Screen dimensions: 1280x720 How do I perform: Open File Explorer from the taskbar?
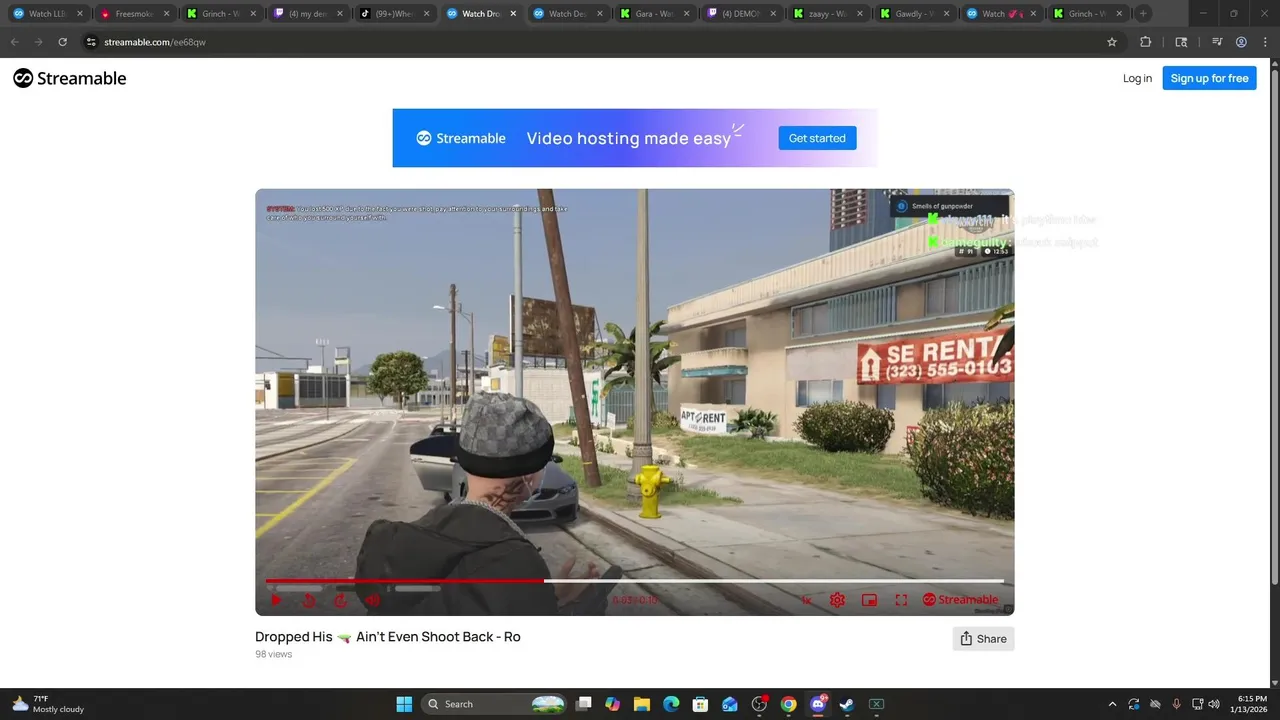click(642, 704)
